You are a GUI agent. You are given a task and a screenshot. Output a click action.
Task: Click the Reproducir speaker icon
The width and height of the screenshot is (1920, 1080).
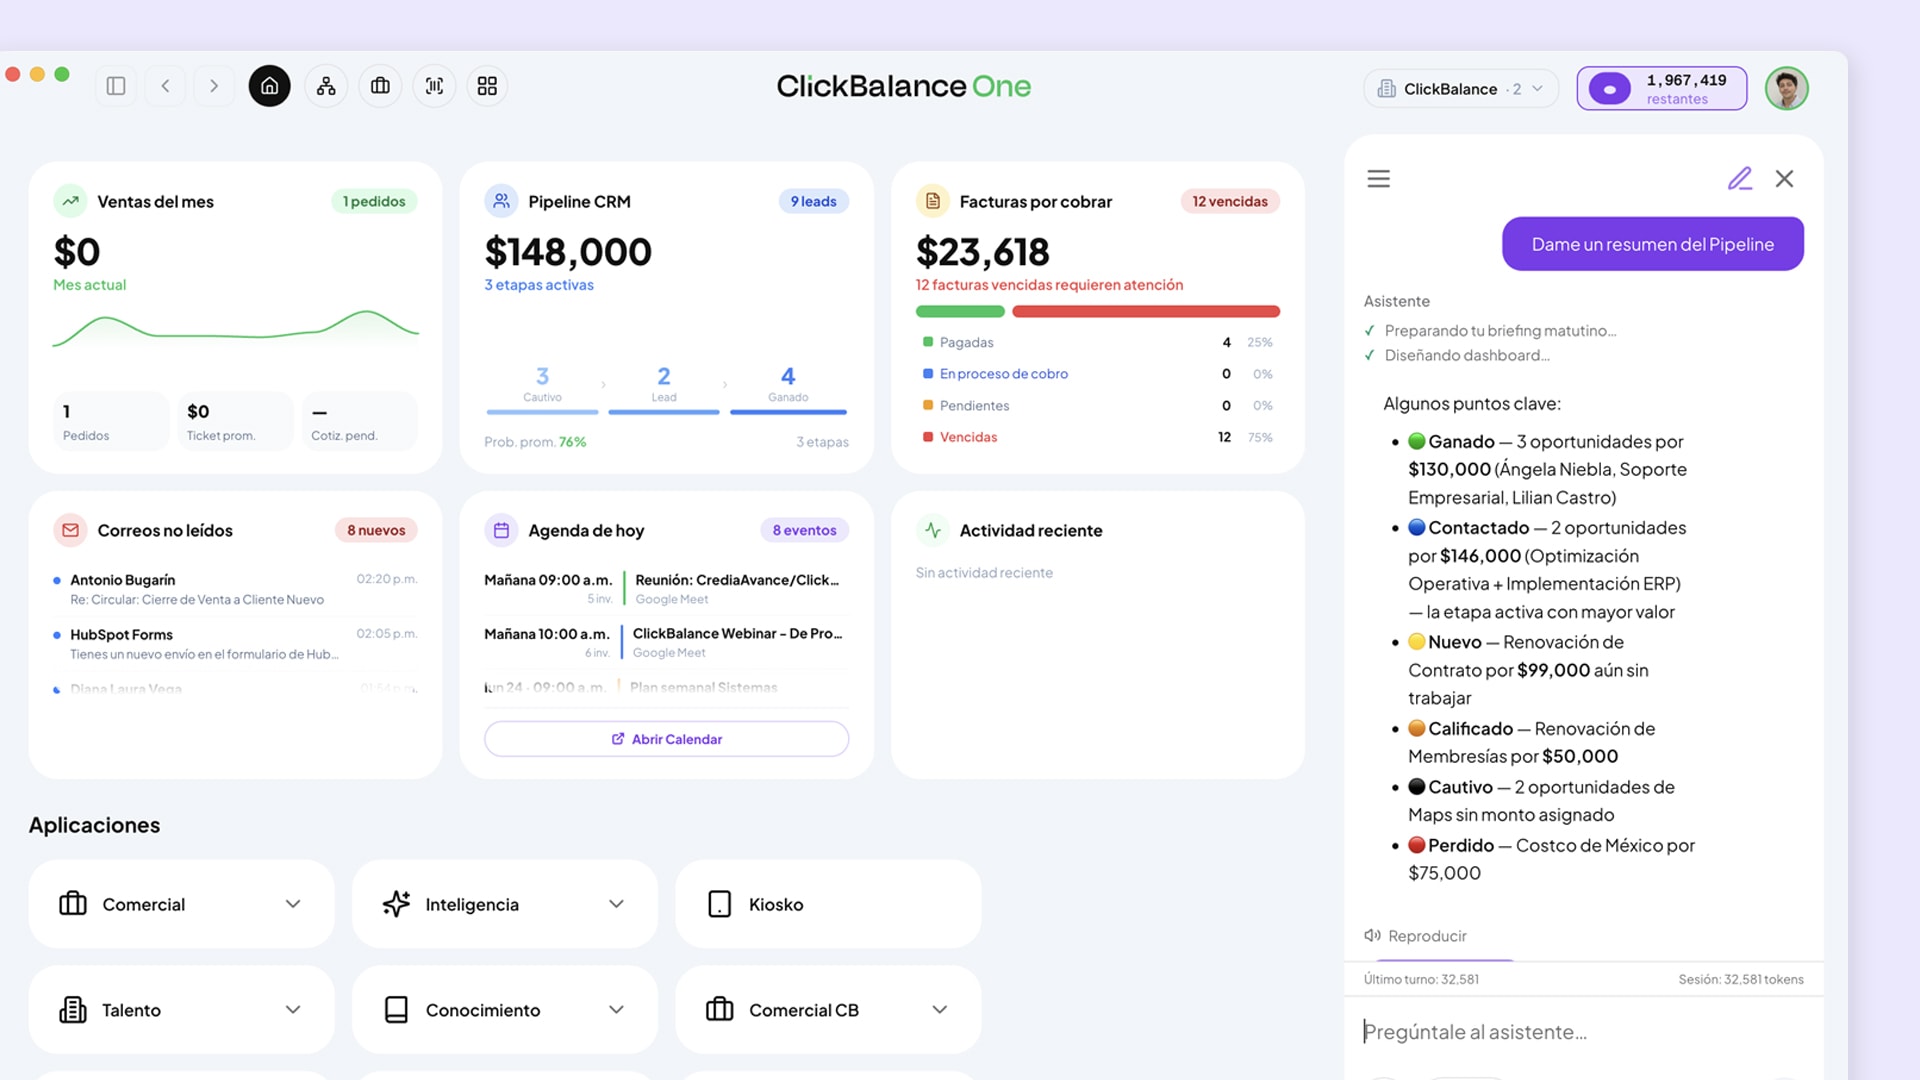pos(1372,936)
